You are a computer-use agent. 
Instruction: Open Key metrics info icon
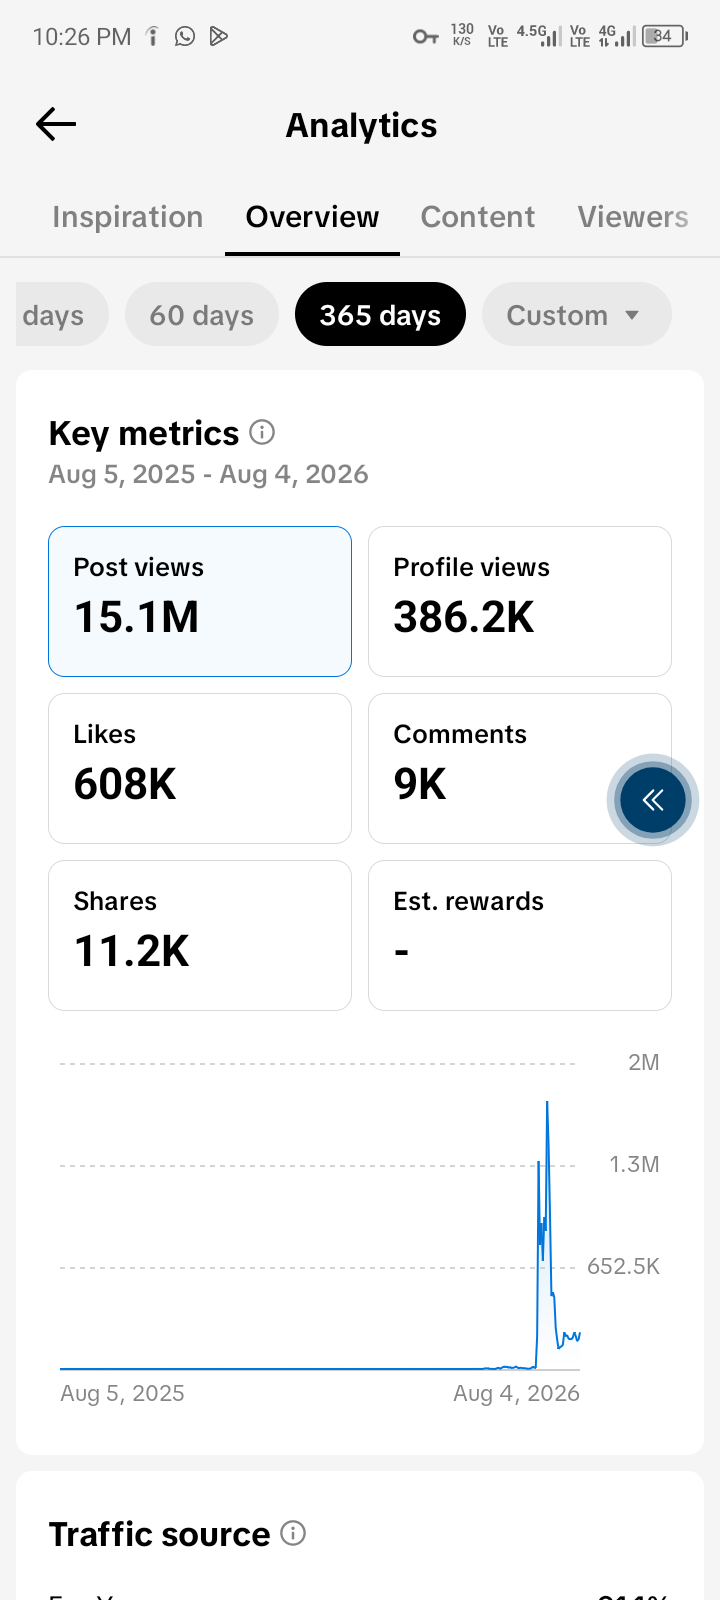click(262, 432)
